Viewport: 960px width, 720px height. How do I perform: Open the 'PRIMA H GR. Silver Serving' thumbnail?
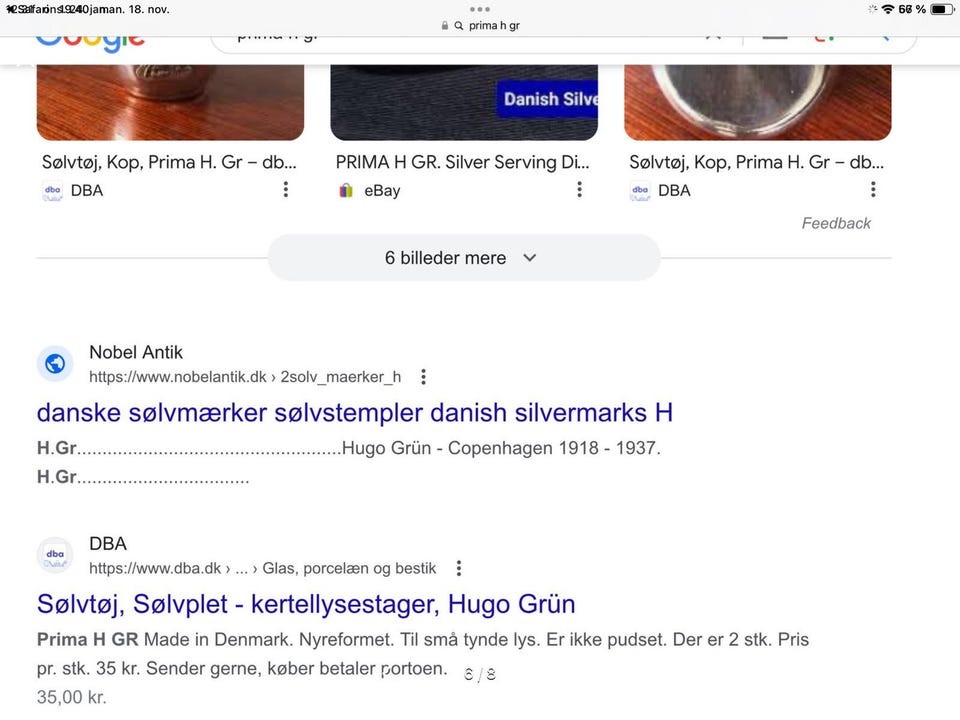click(x=464, y=101)
